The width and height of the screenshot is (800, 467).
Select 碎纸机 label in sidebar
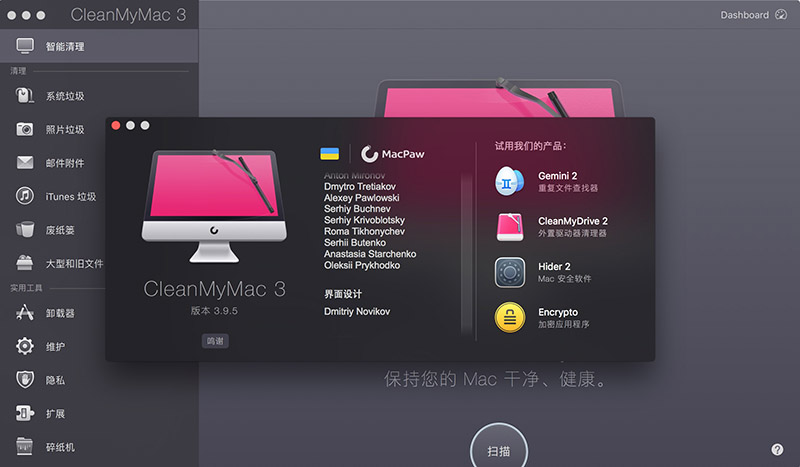(60, 447)
